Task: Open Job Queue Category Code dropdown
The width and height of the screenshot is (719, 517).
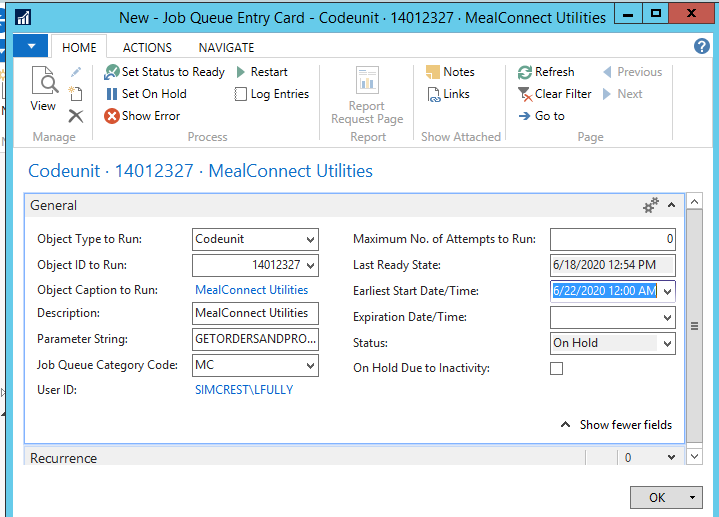Action: click(x=310, y=366)
